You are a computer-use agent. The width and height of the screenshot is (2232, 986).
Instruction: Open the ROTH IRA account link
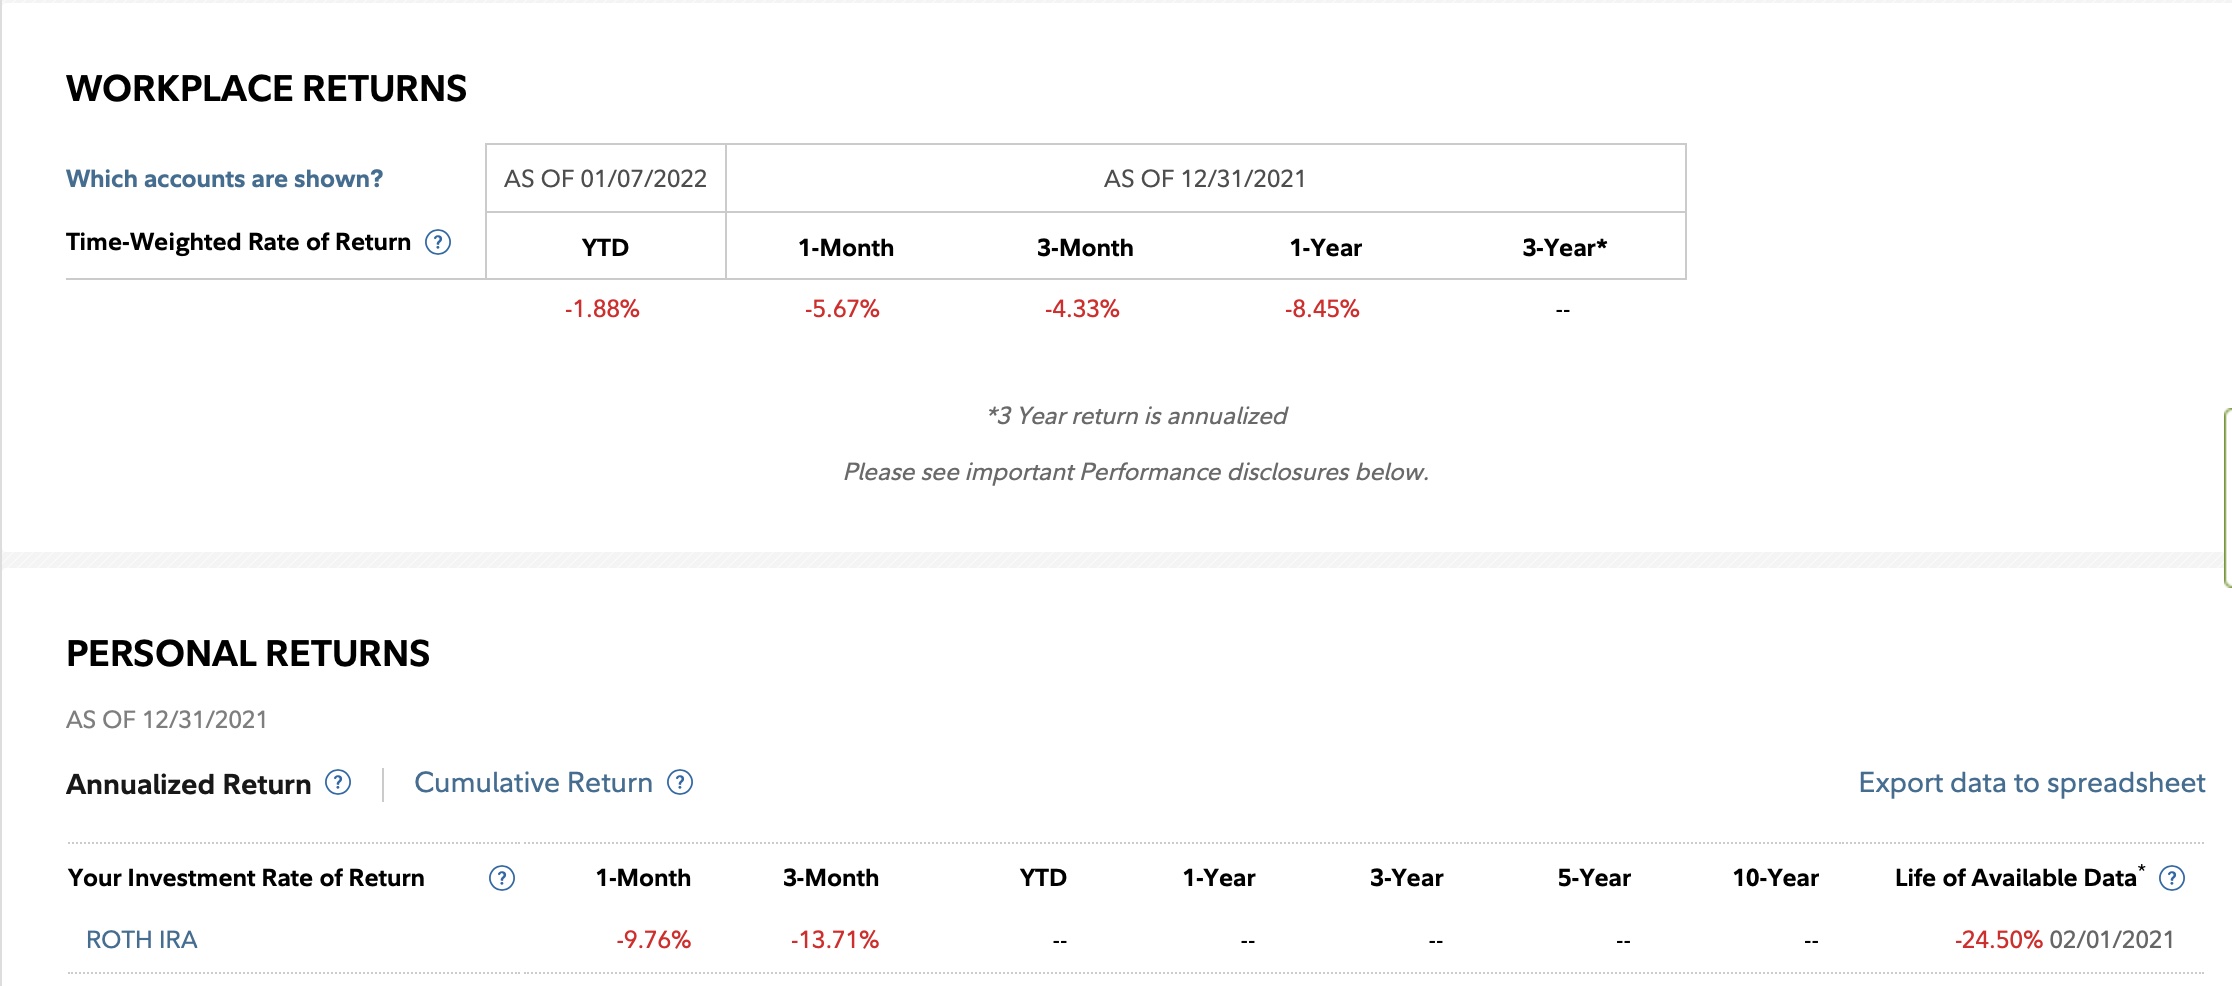142,940
